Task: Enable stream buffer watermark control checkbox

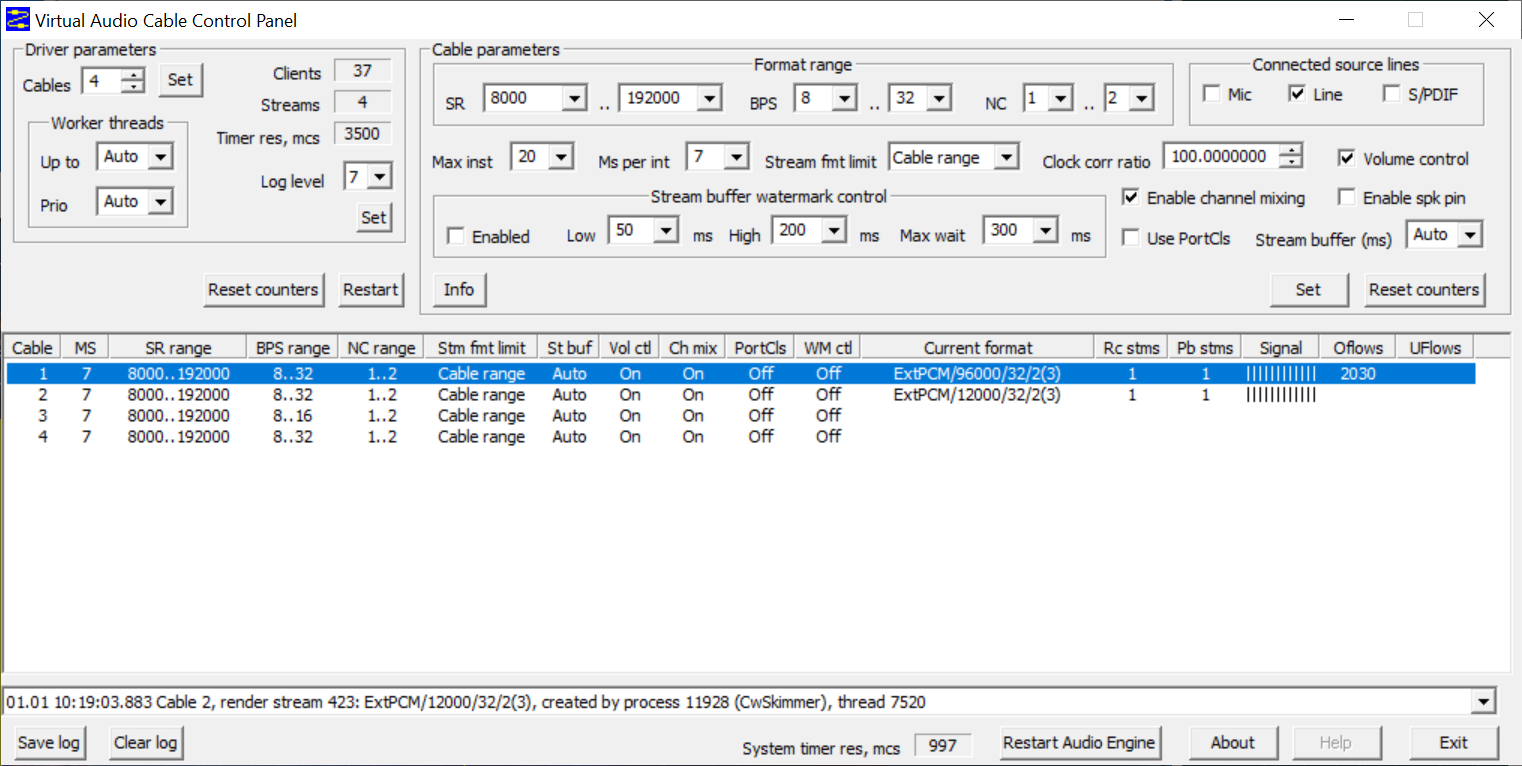Action: pos(456,237)
